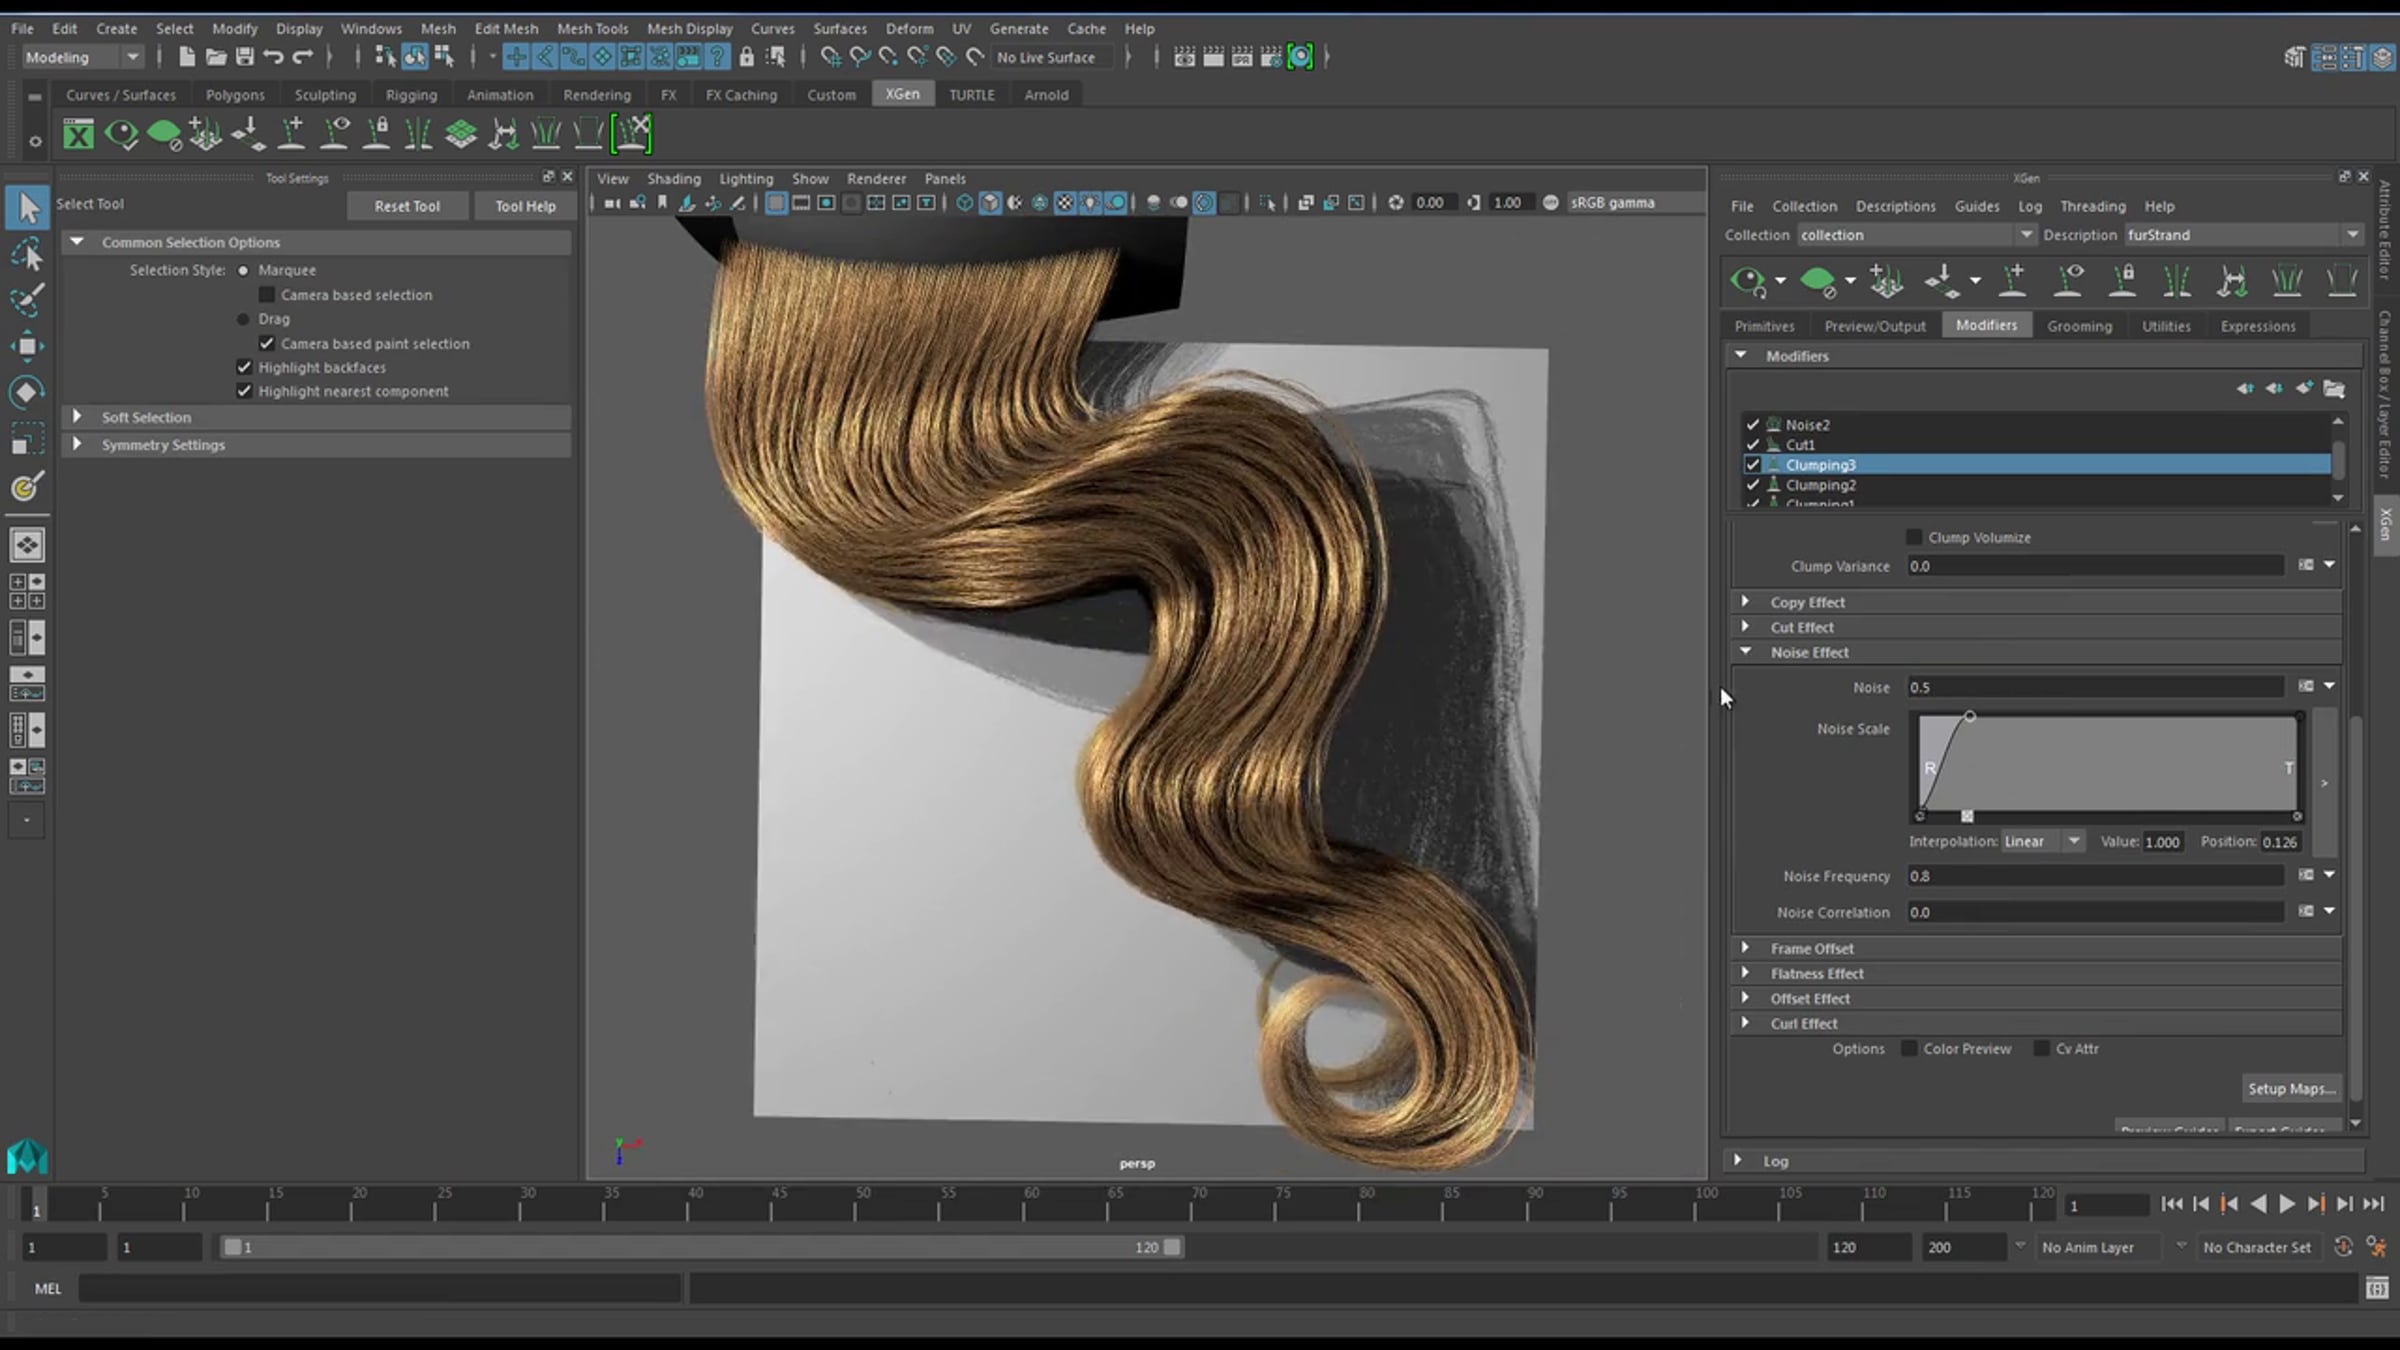The height and width of the screenshot is (1350, 2400).
Task: Open Noise expression editor icon
Action: click(2306, 686)
